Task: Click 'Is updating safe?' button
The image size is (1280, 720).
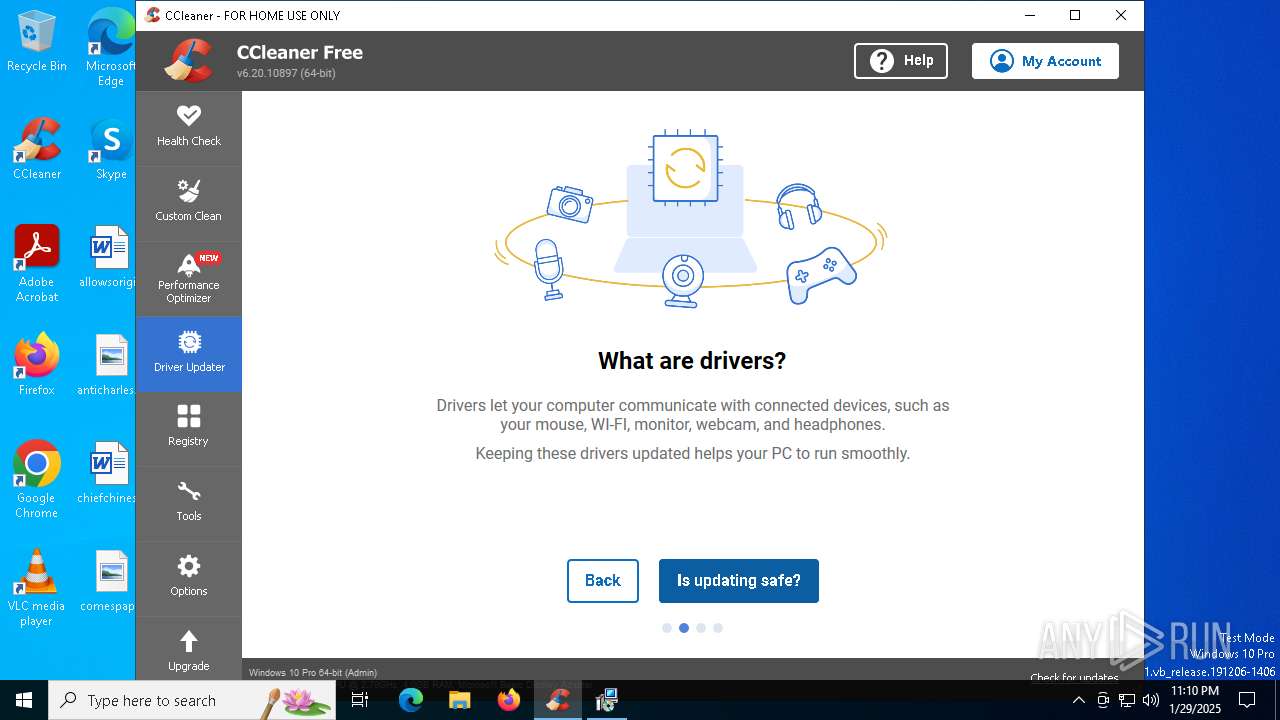Action: pyautogui.click(x=739, y=581)
